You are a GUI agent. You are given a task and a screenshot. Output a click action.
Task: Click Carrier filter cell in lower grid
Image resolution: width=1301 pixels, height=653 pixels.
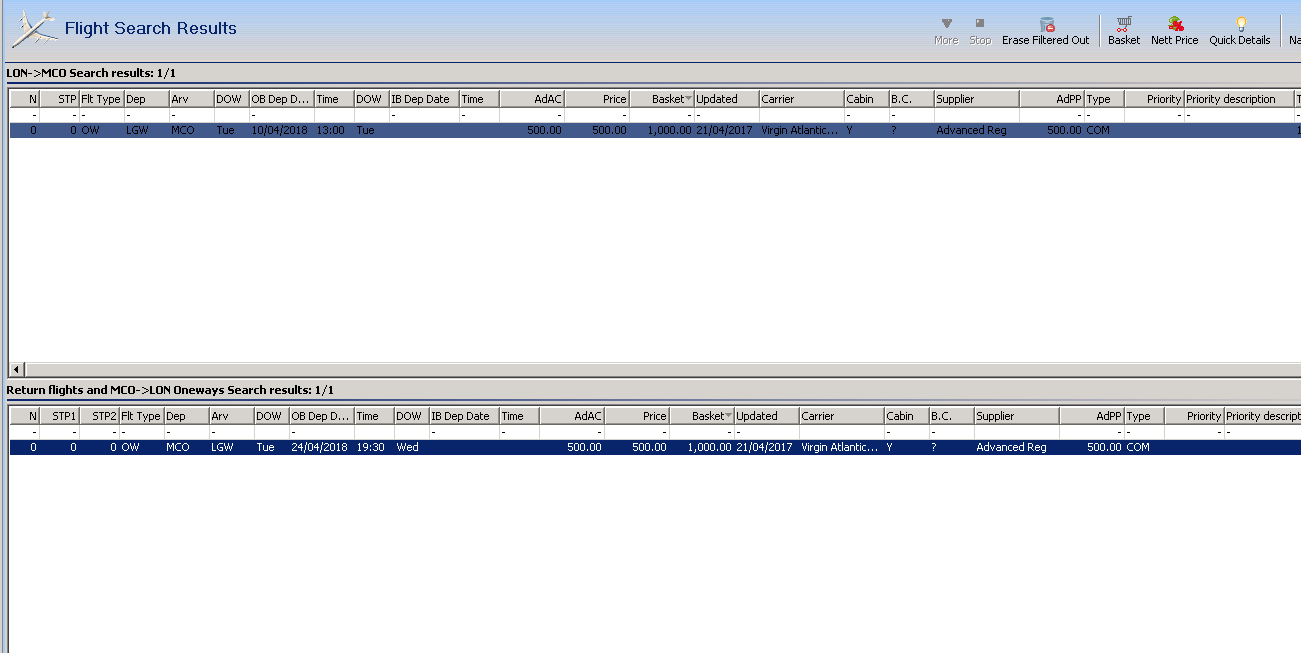pos(842,432)
